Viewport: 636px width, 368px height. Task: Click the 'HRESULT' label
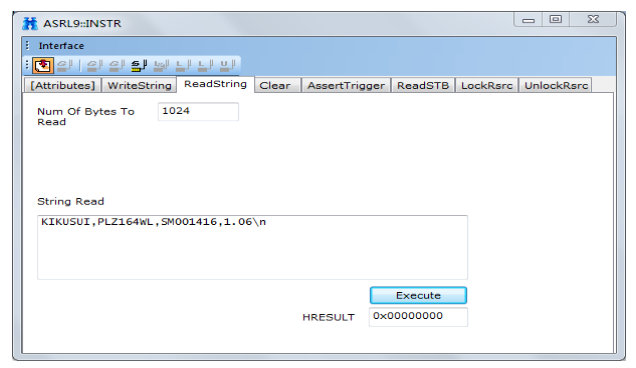[328, 317]
